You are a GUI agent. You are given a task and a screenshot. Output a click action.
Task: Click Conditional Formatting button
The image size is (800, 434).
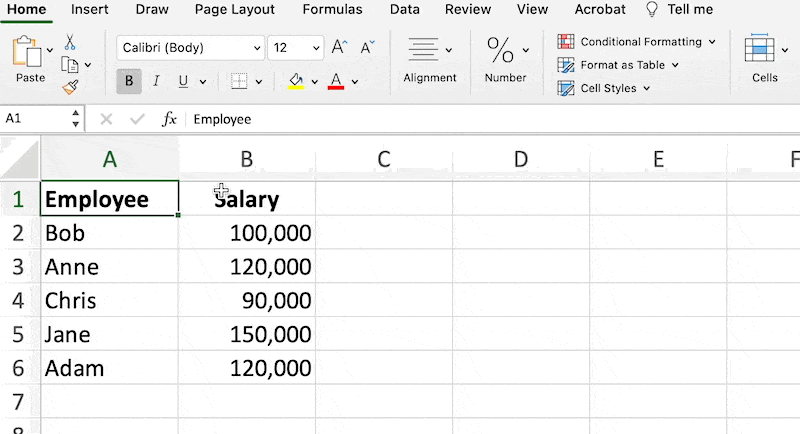pos(637,41)
